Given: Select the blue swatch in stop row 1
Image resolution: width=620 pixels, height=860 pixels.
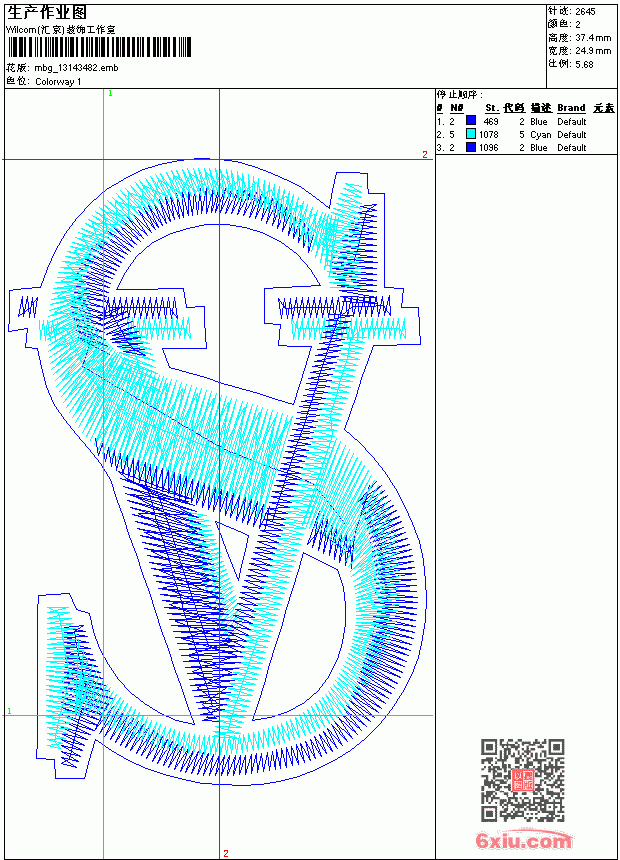Looking at the screenshot, I should click(x=471, y=121).
